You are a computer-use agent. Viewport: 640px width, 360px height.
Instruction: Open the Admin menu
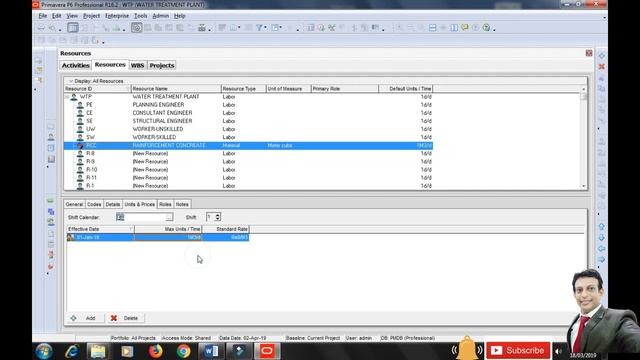(x=160, y=16)
